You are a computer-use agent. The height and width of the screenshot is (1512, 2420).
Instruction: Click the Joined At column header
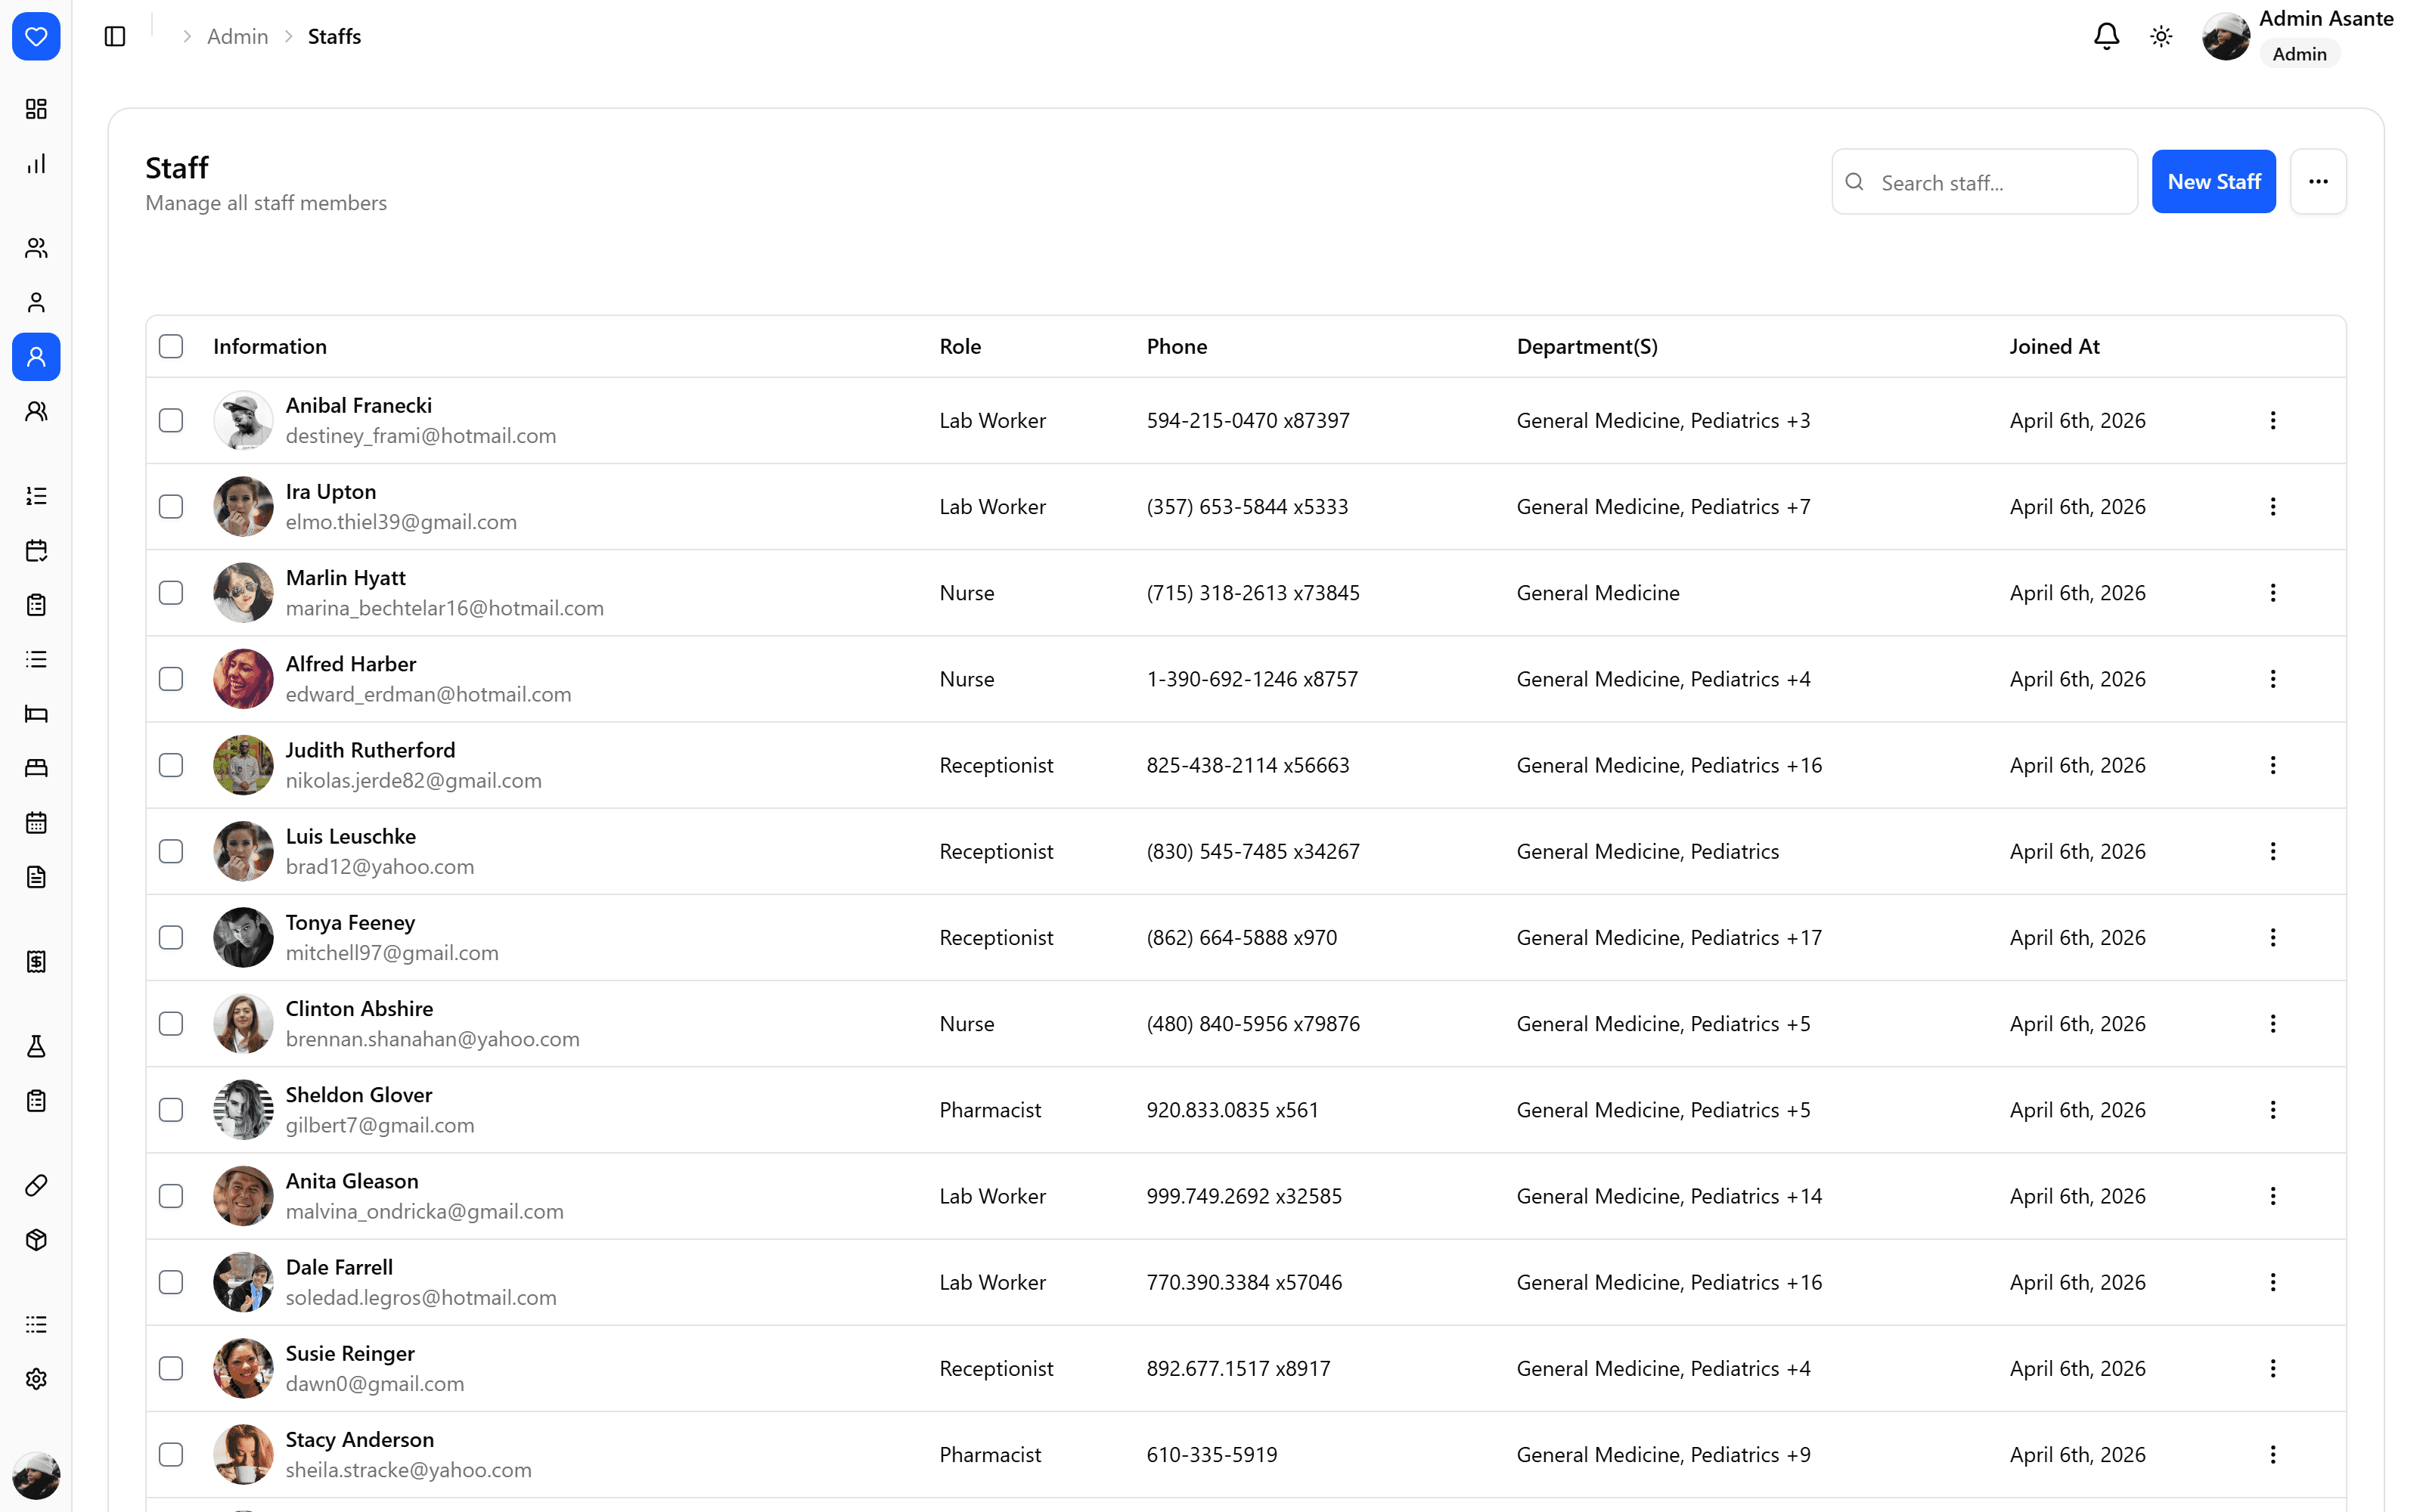[2054, 346]
